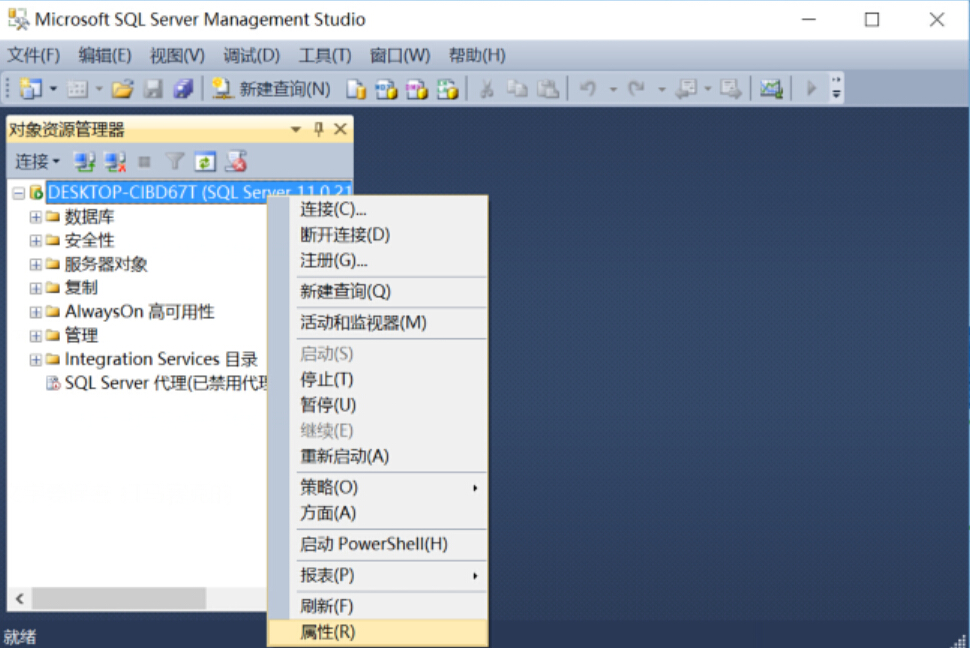Open the 工具(T) menu

325,56
